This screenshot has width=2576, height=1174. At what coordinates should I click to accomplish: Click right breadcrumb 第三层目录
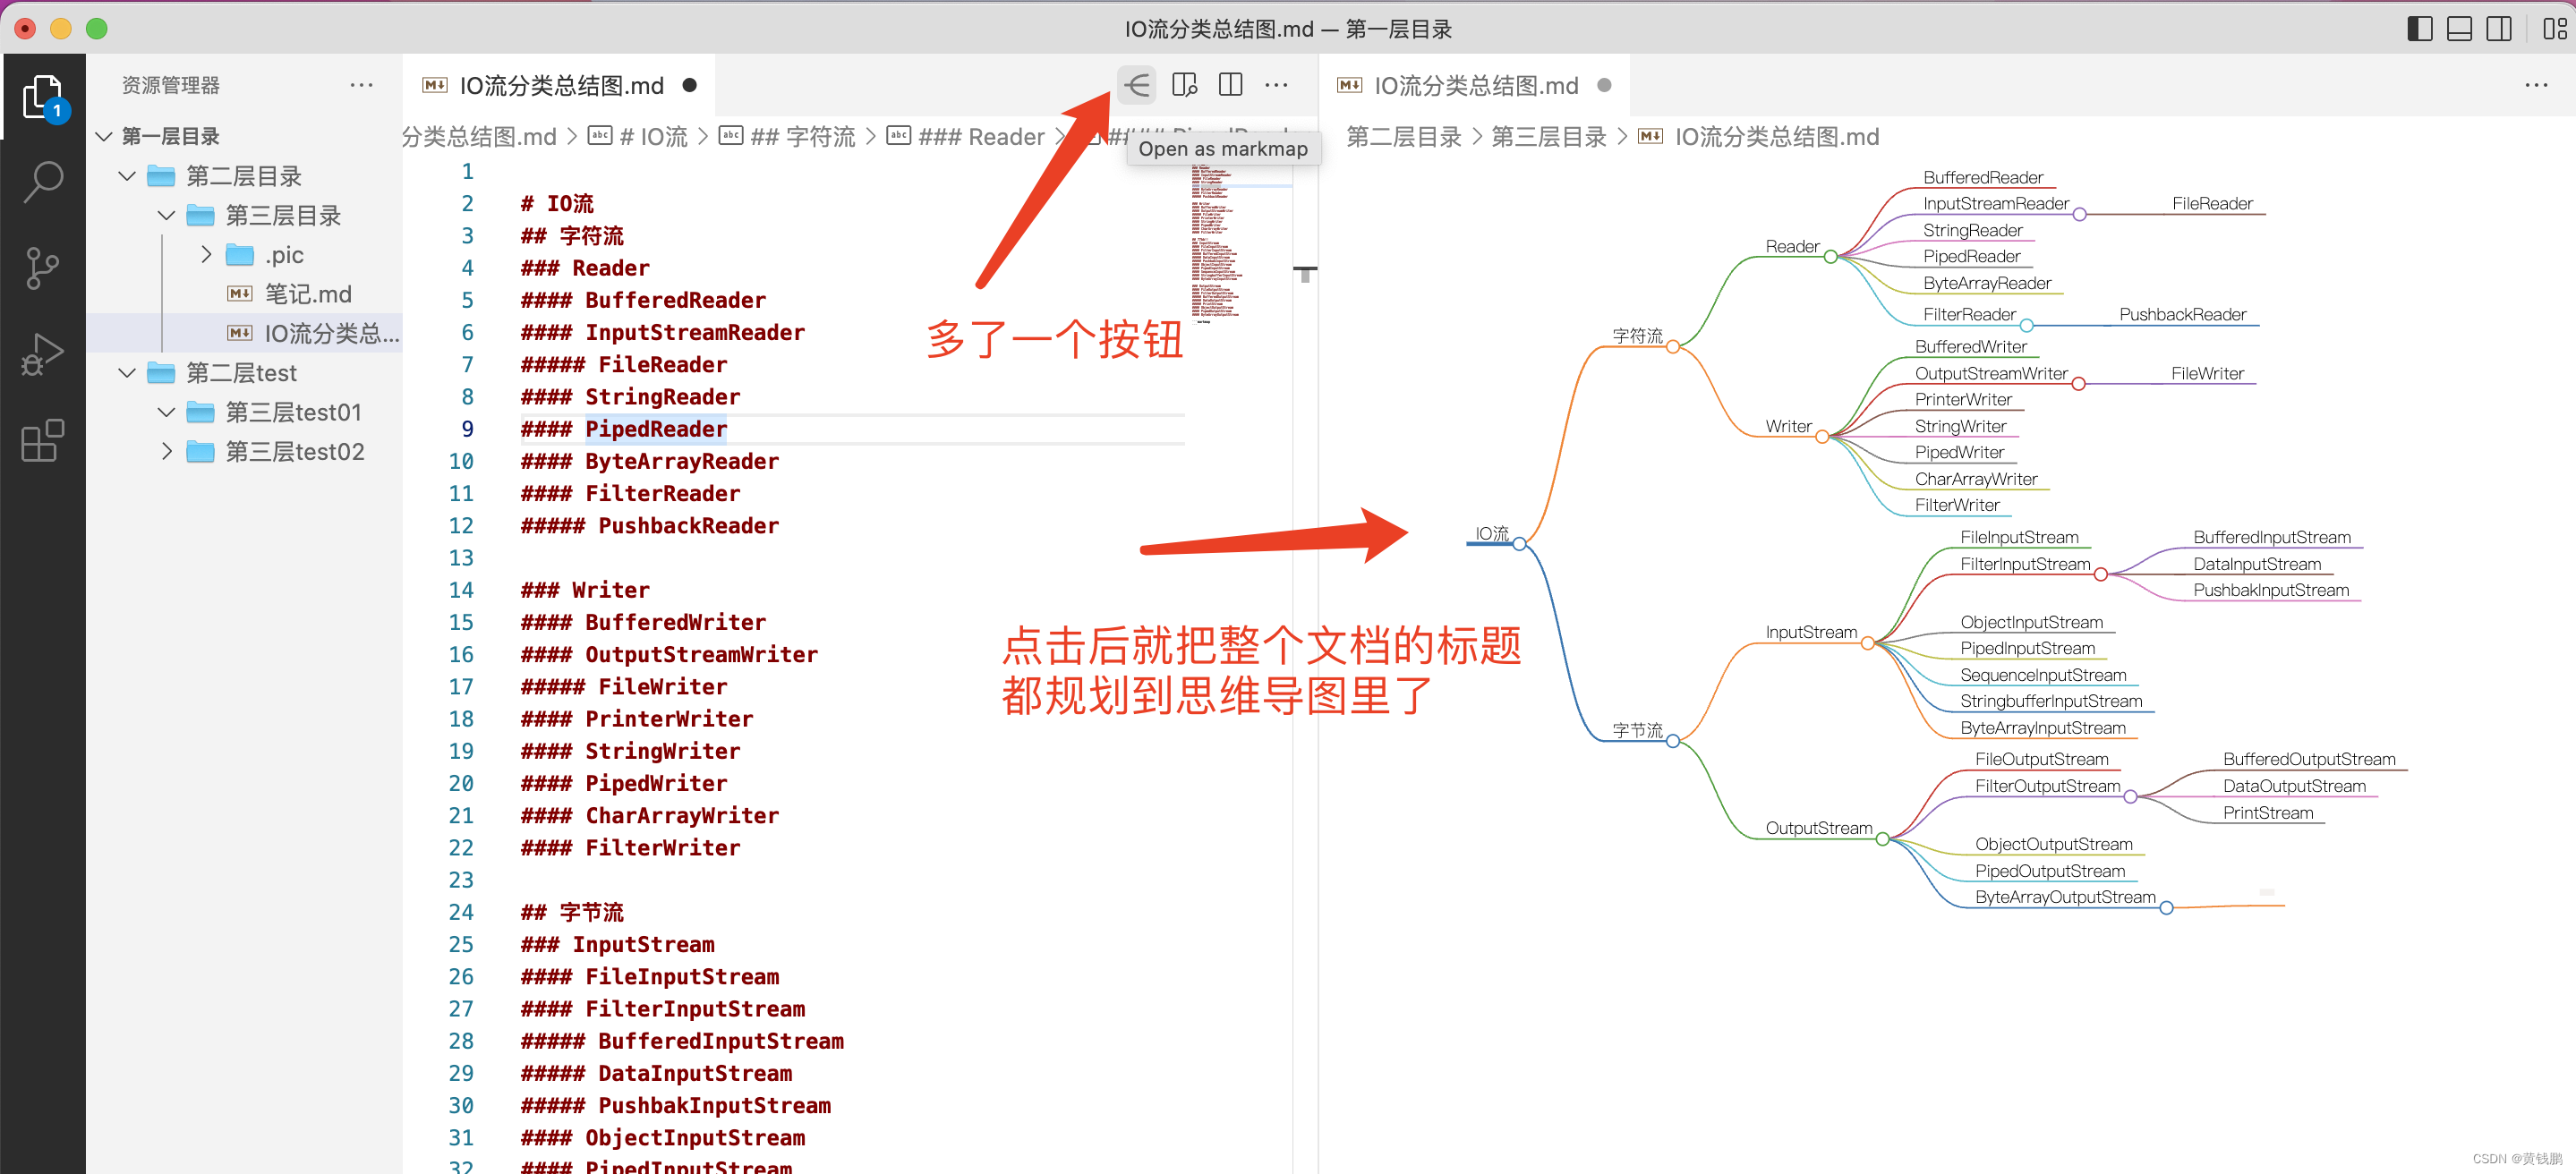1548,137
